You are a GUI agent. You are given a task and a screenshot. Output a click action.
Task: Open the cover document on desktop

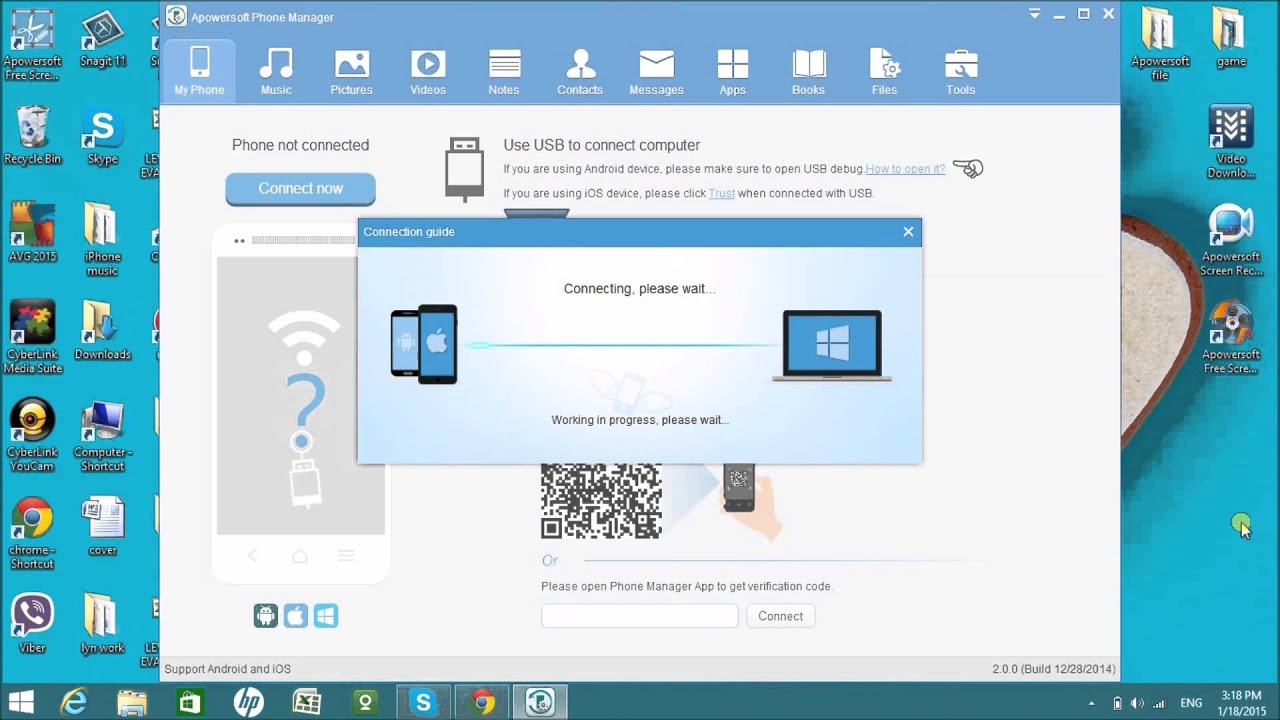pos(102,527)
